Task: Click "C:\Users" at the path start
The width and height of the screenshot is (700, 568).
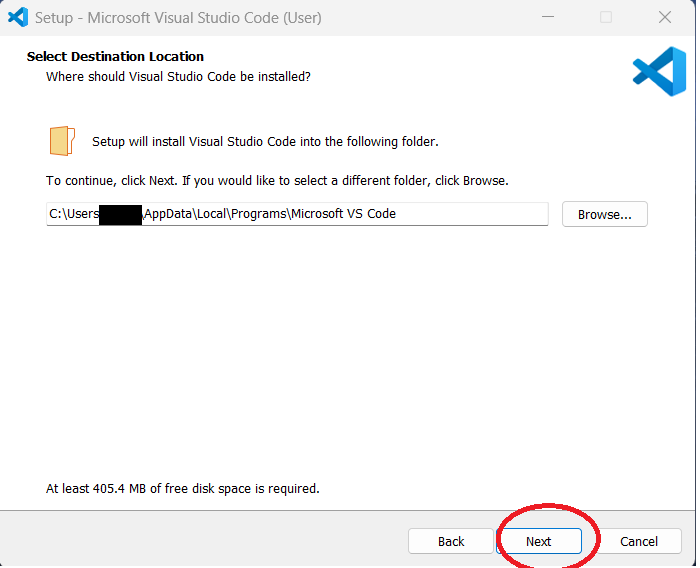Action: pos(73,214)
